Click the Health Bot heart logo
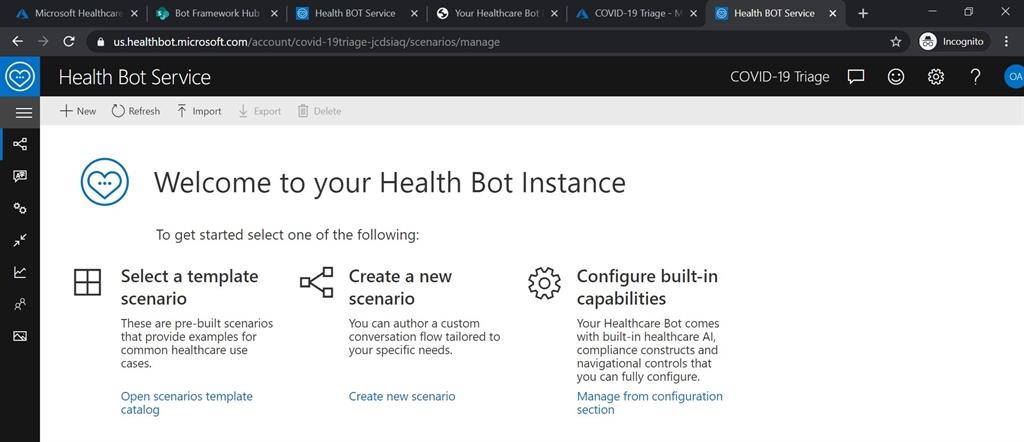The width and height of the screenshot is (1024, 442). [20, 76]
